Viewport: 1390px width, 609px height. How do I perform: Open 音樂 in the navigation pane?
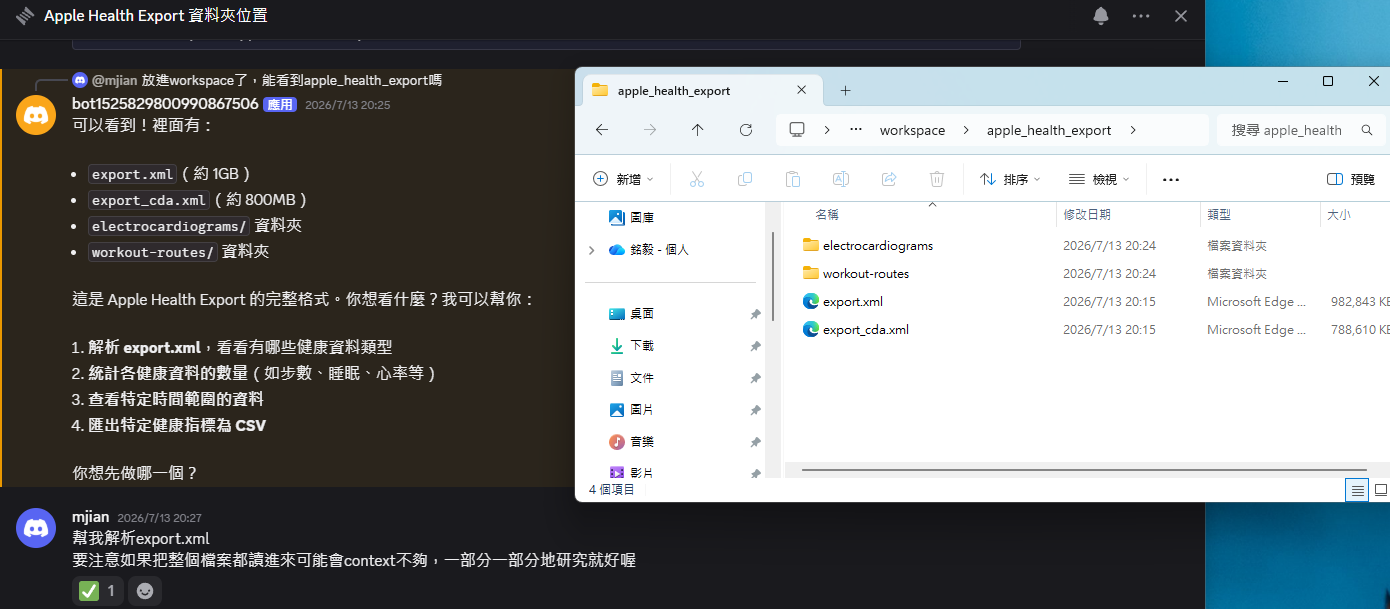tap(642, 441)
